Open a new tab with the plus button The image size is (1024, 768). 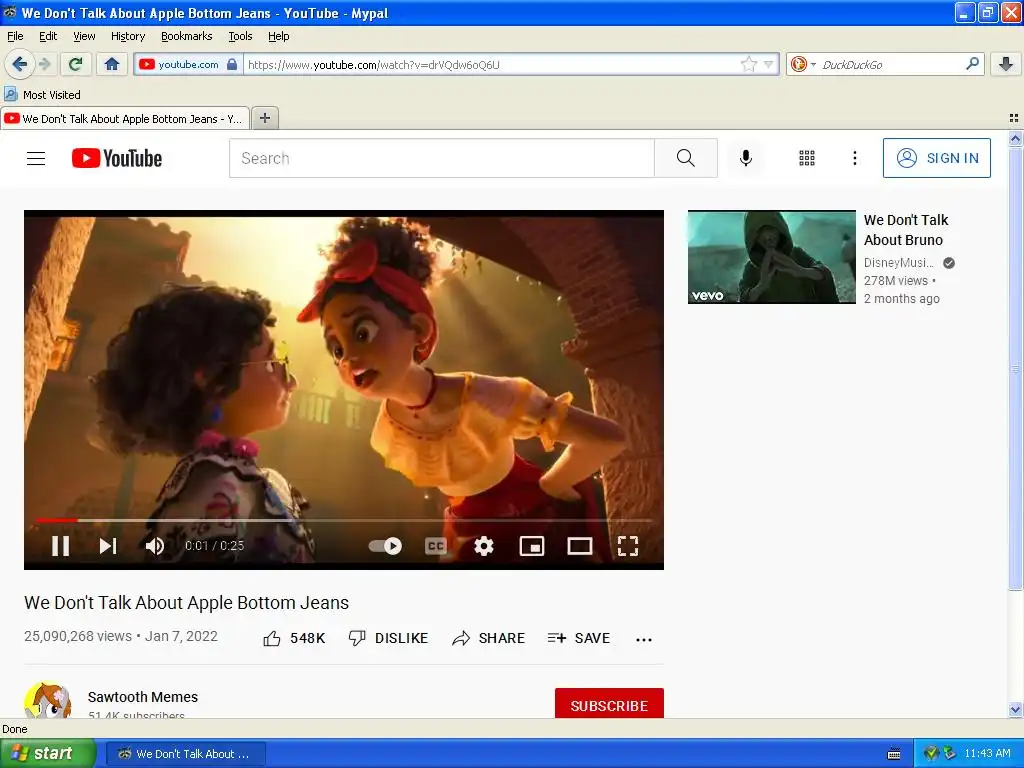[x=265, y=118]
